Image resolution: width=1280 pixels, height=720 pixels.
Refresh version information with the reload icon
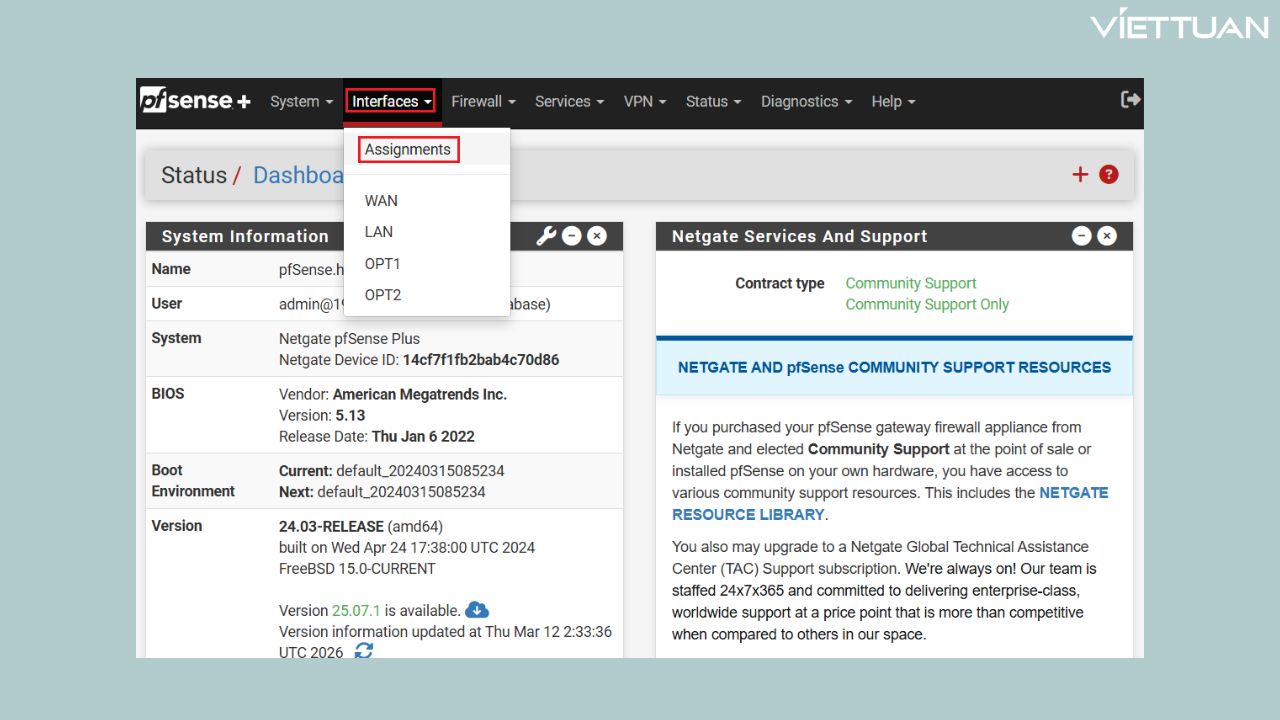[x=364, y=651]
